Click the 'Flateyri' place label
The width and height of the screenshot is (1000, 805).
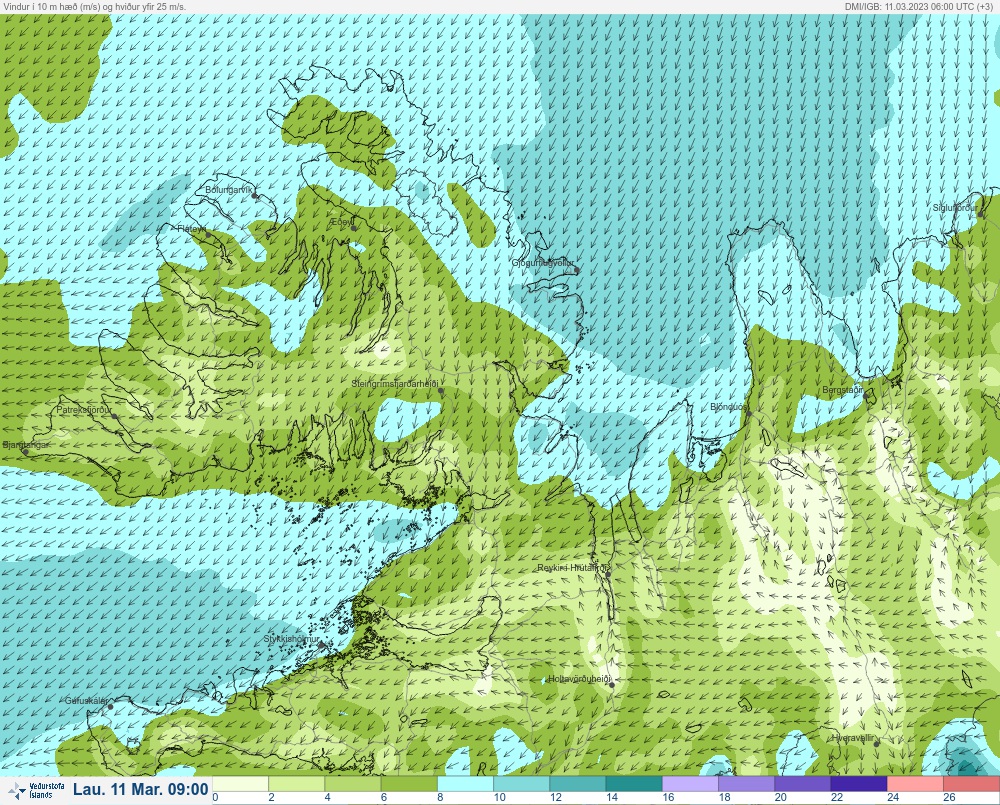tap(192, 228)
